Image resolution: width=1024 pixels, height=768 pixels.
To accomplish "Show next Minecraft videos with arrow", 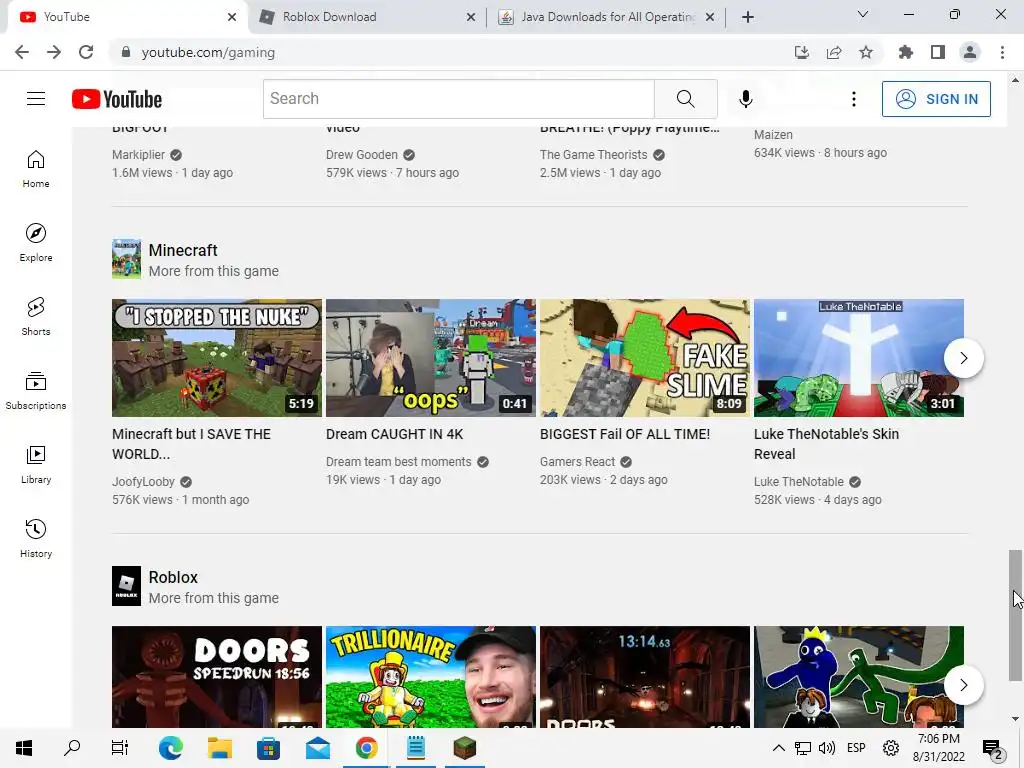I will tap(963, 358).
